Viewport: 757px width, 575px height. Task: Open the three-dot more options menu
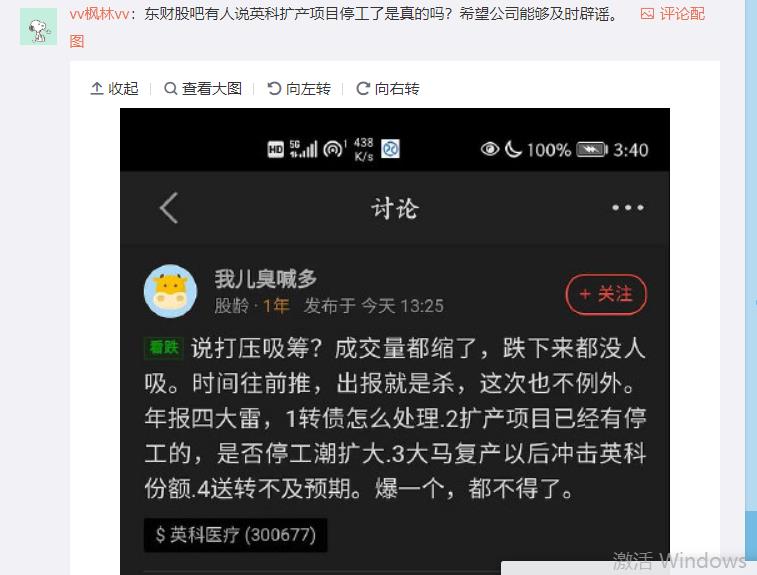click(x=628, y=208)
